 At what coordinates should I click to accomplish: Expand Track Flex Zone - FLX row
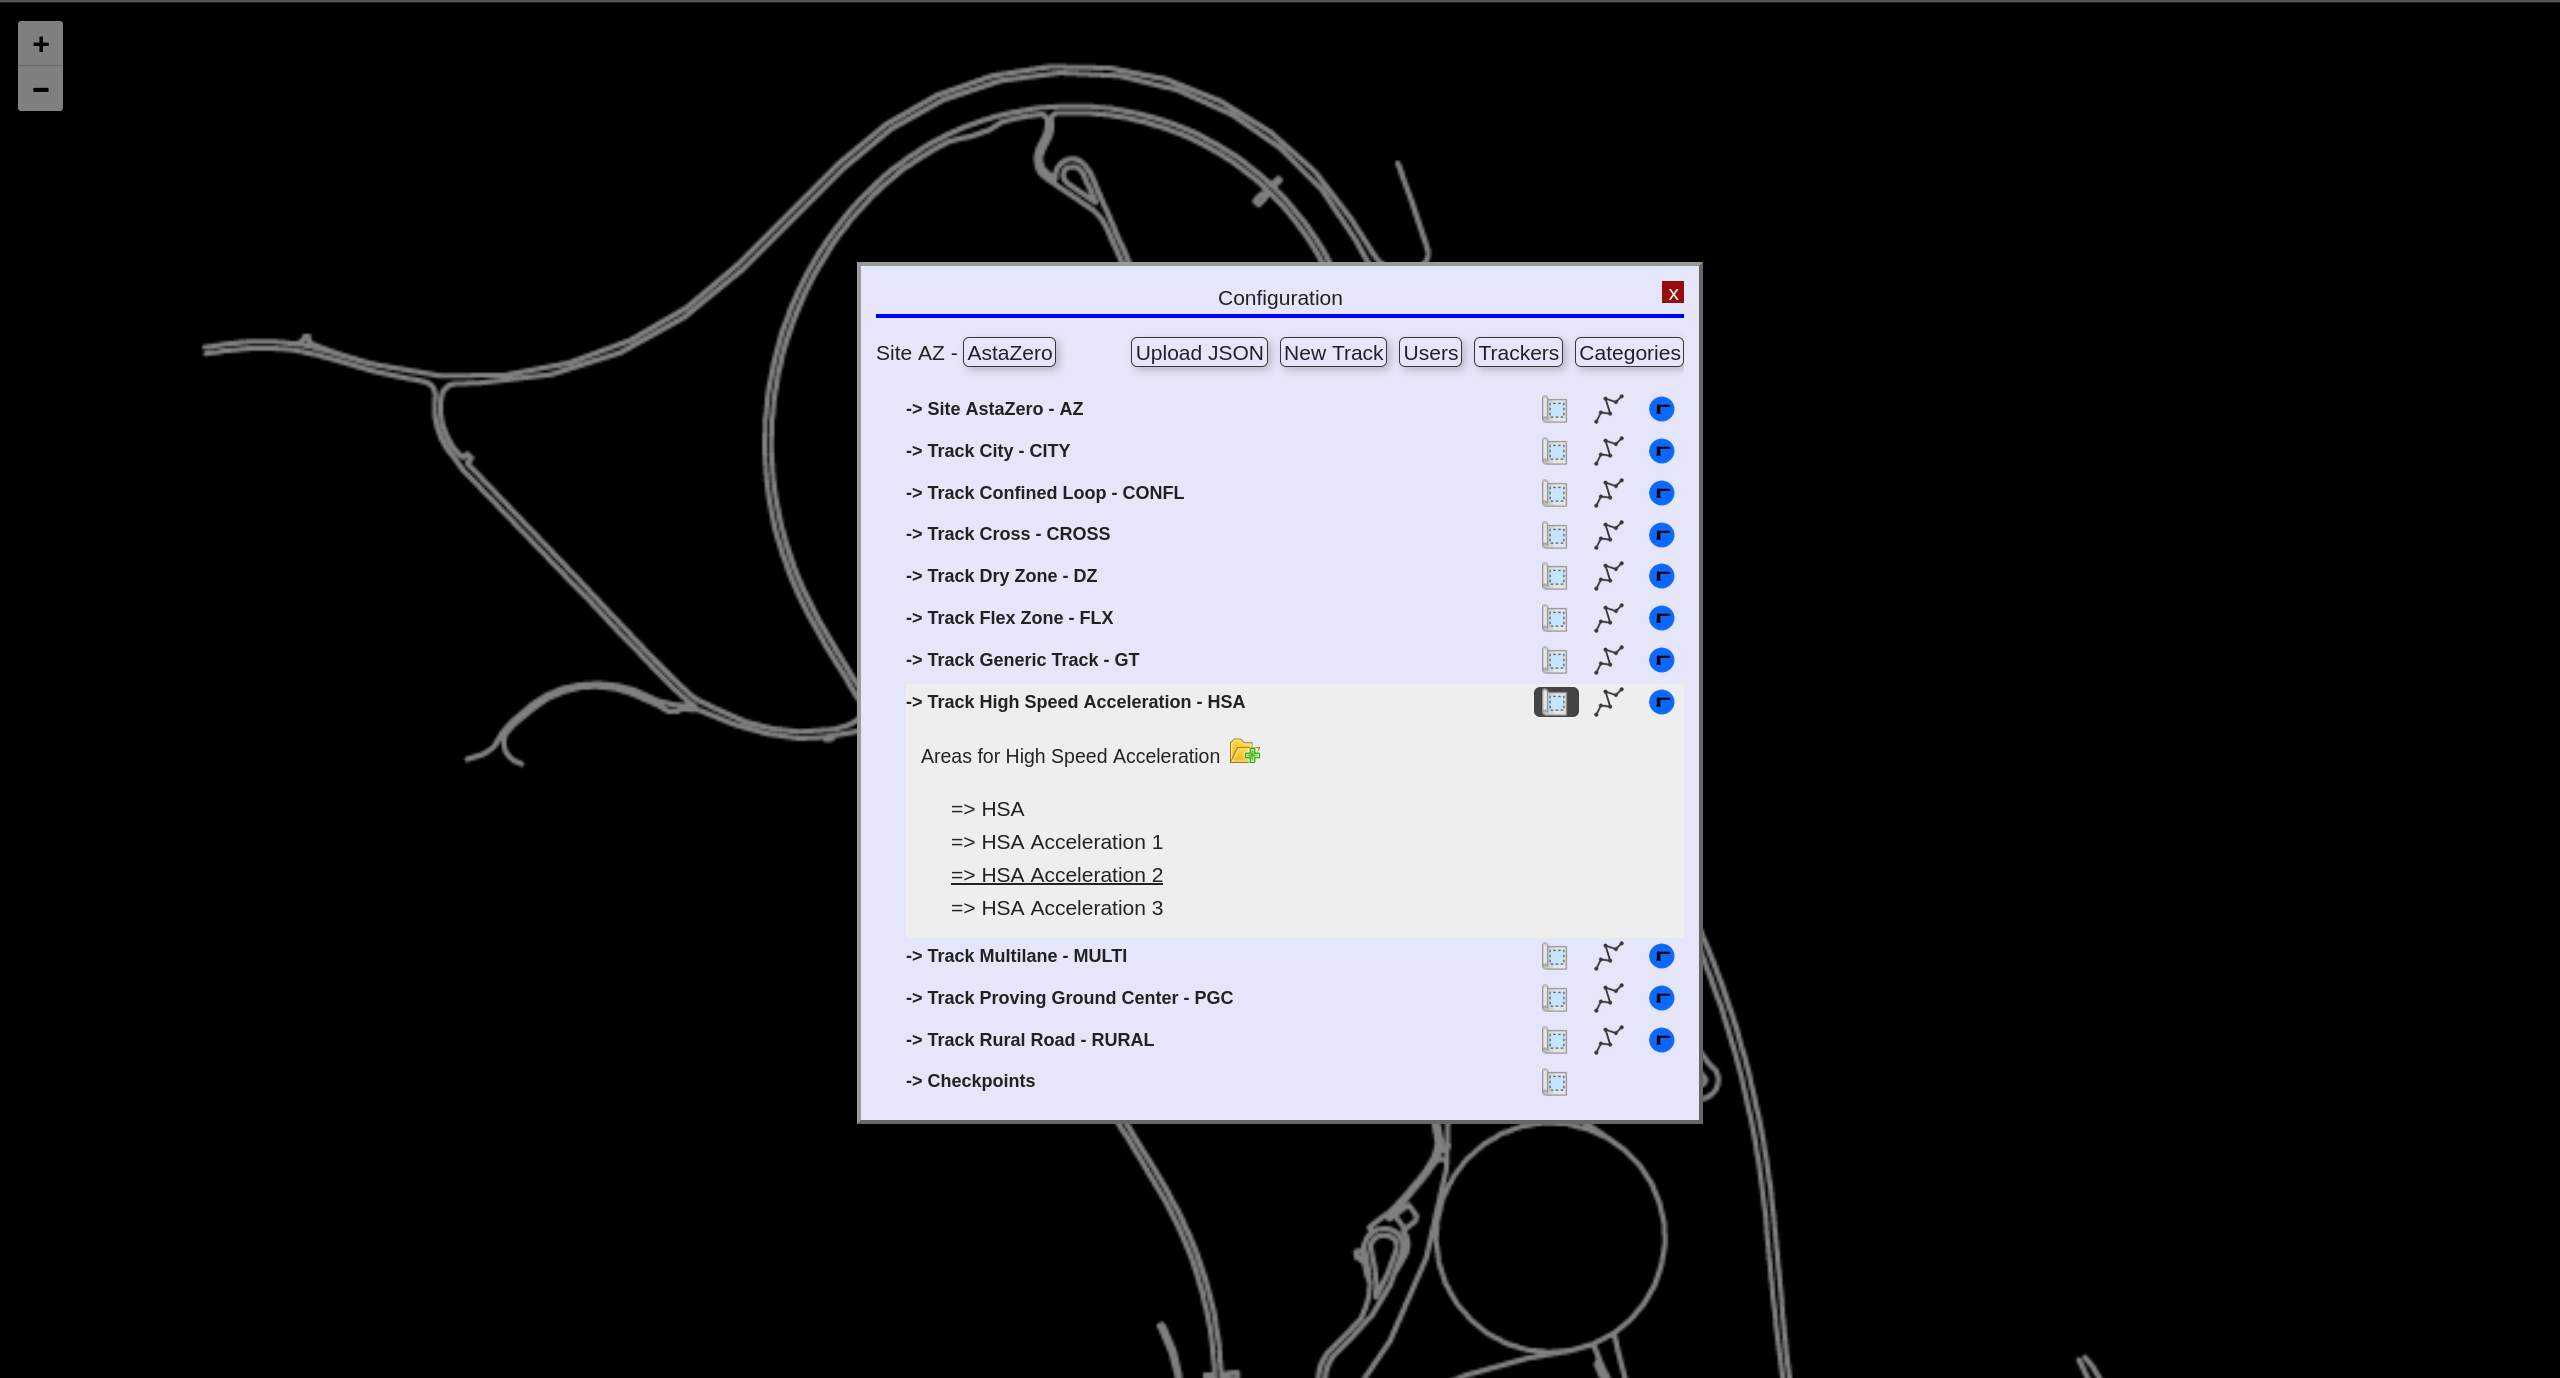(x=1009, y=618)
